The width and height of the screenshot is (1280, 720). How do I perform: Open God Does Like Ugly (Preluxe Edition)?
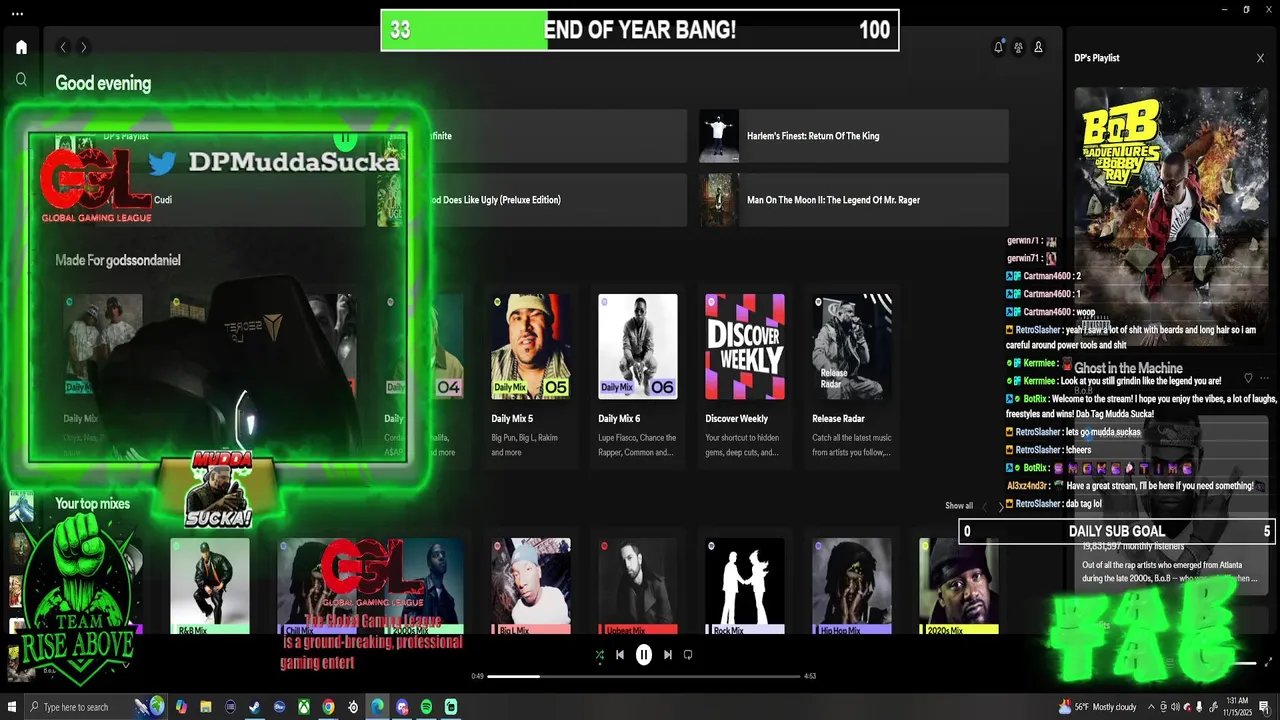(x=532, y=200)
